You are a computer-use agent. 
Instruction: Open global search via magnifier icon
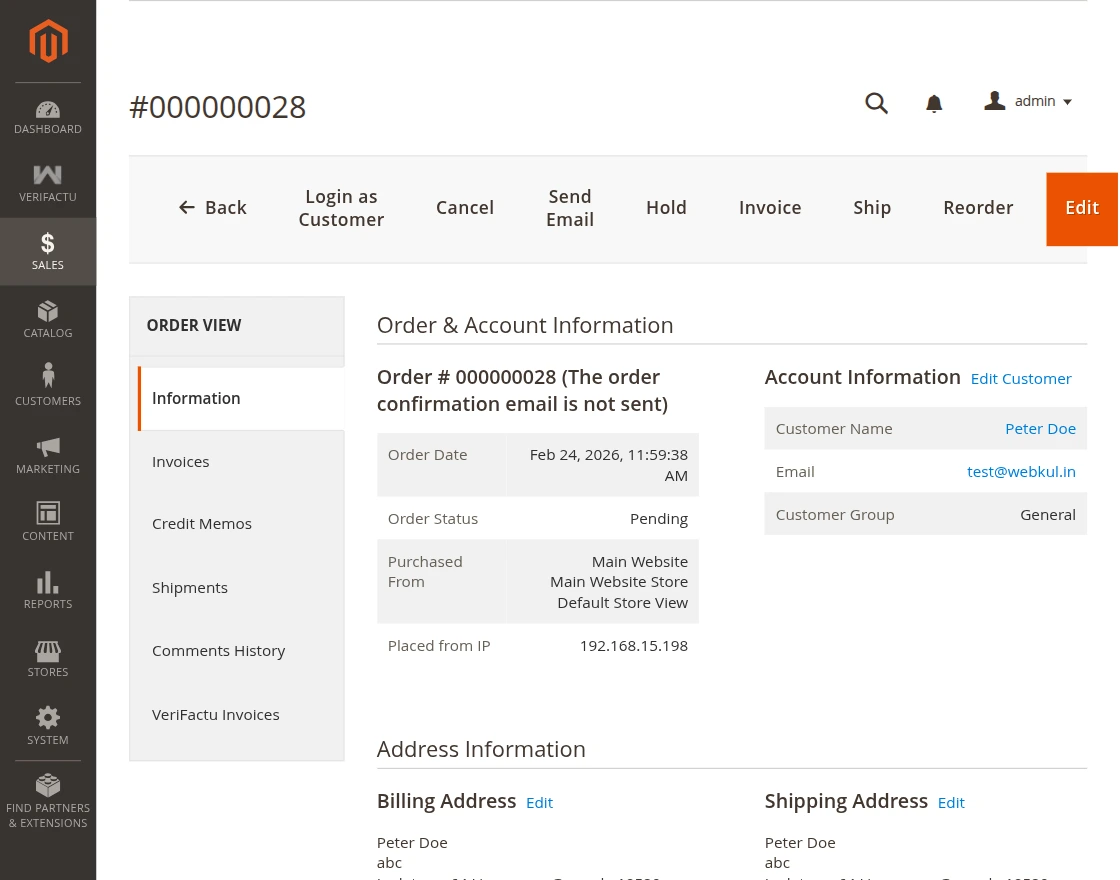point(876,103)
